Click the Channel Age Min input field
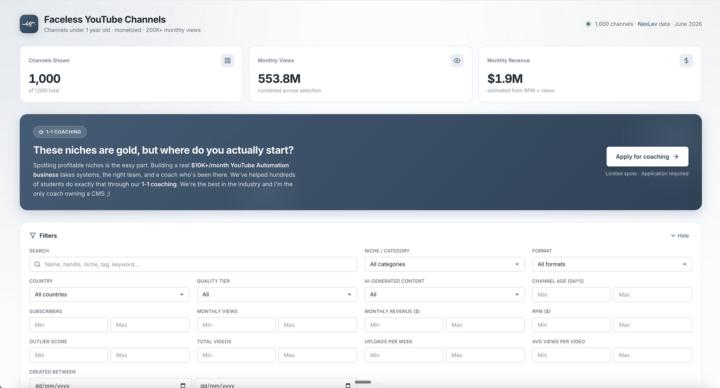720x388 pixels. pyautogui.click(x=571, y=295)
